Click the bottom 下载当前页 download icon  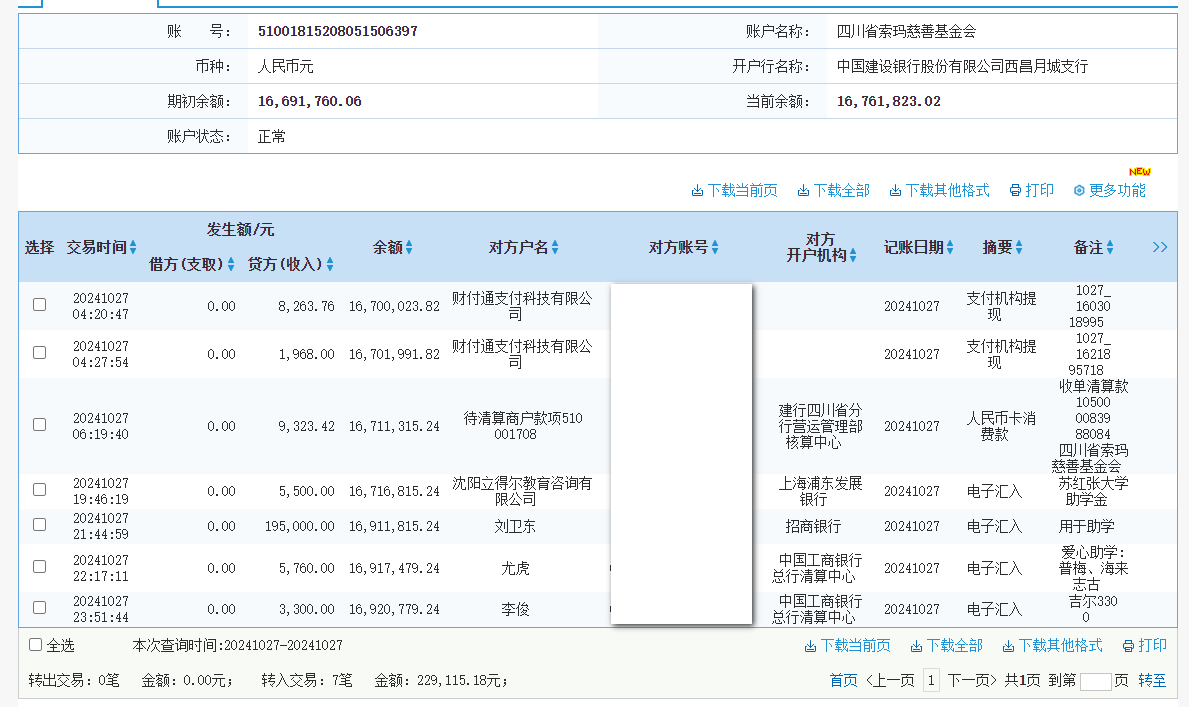click(x=812, y=645)
